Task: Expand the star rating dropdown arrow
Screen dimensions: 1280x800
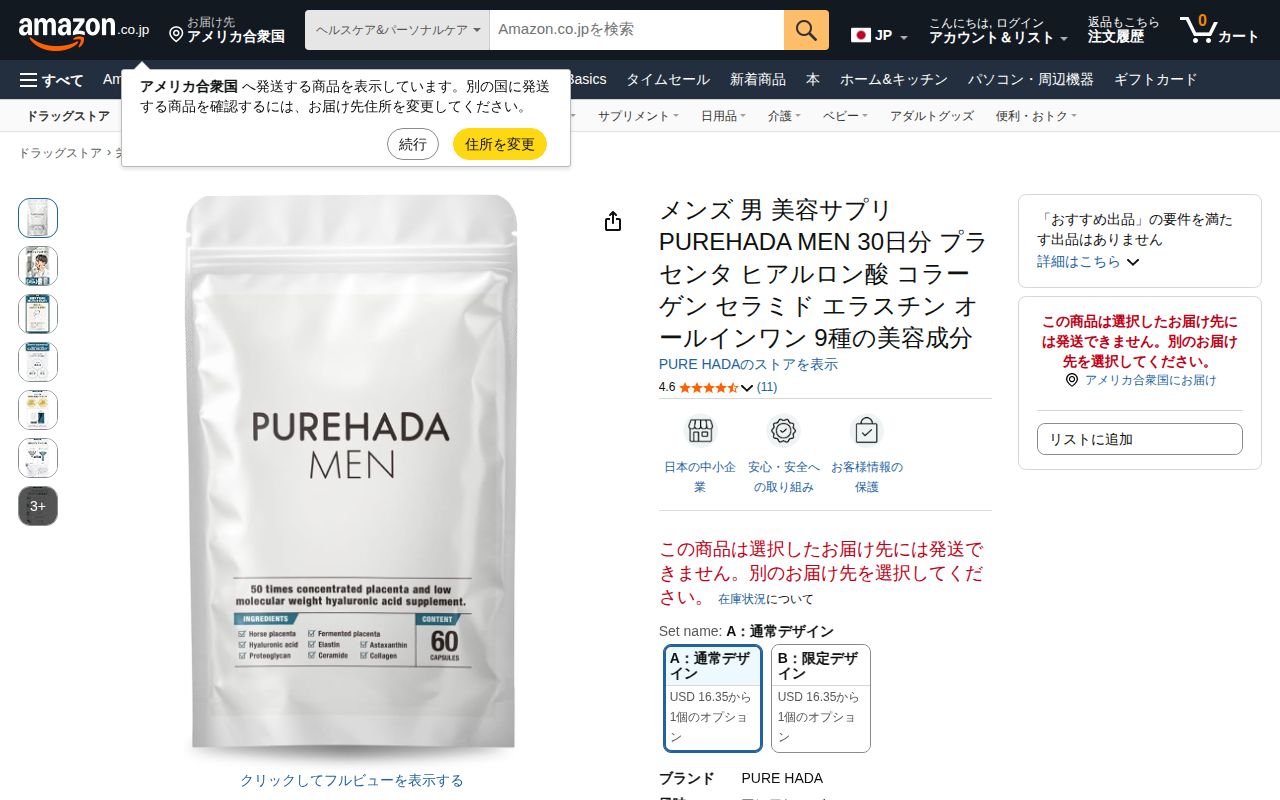Action: coord(747,388)
